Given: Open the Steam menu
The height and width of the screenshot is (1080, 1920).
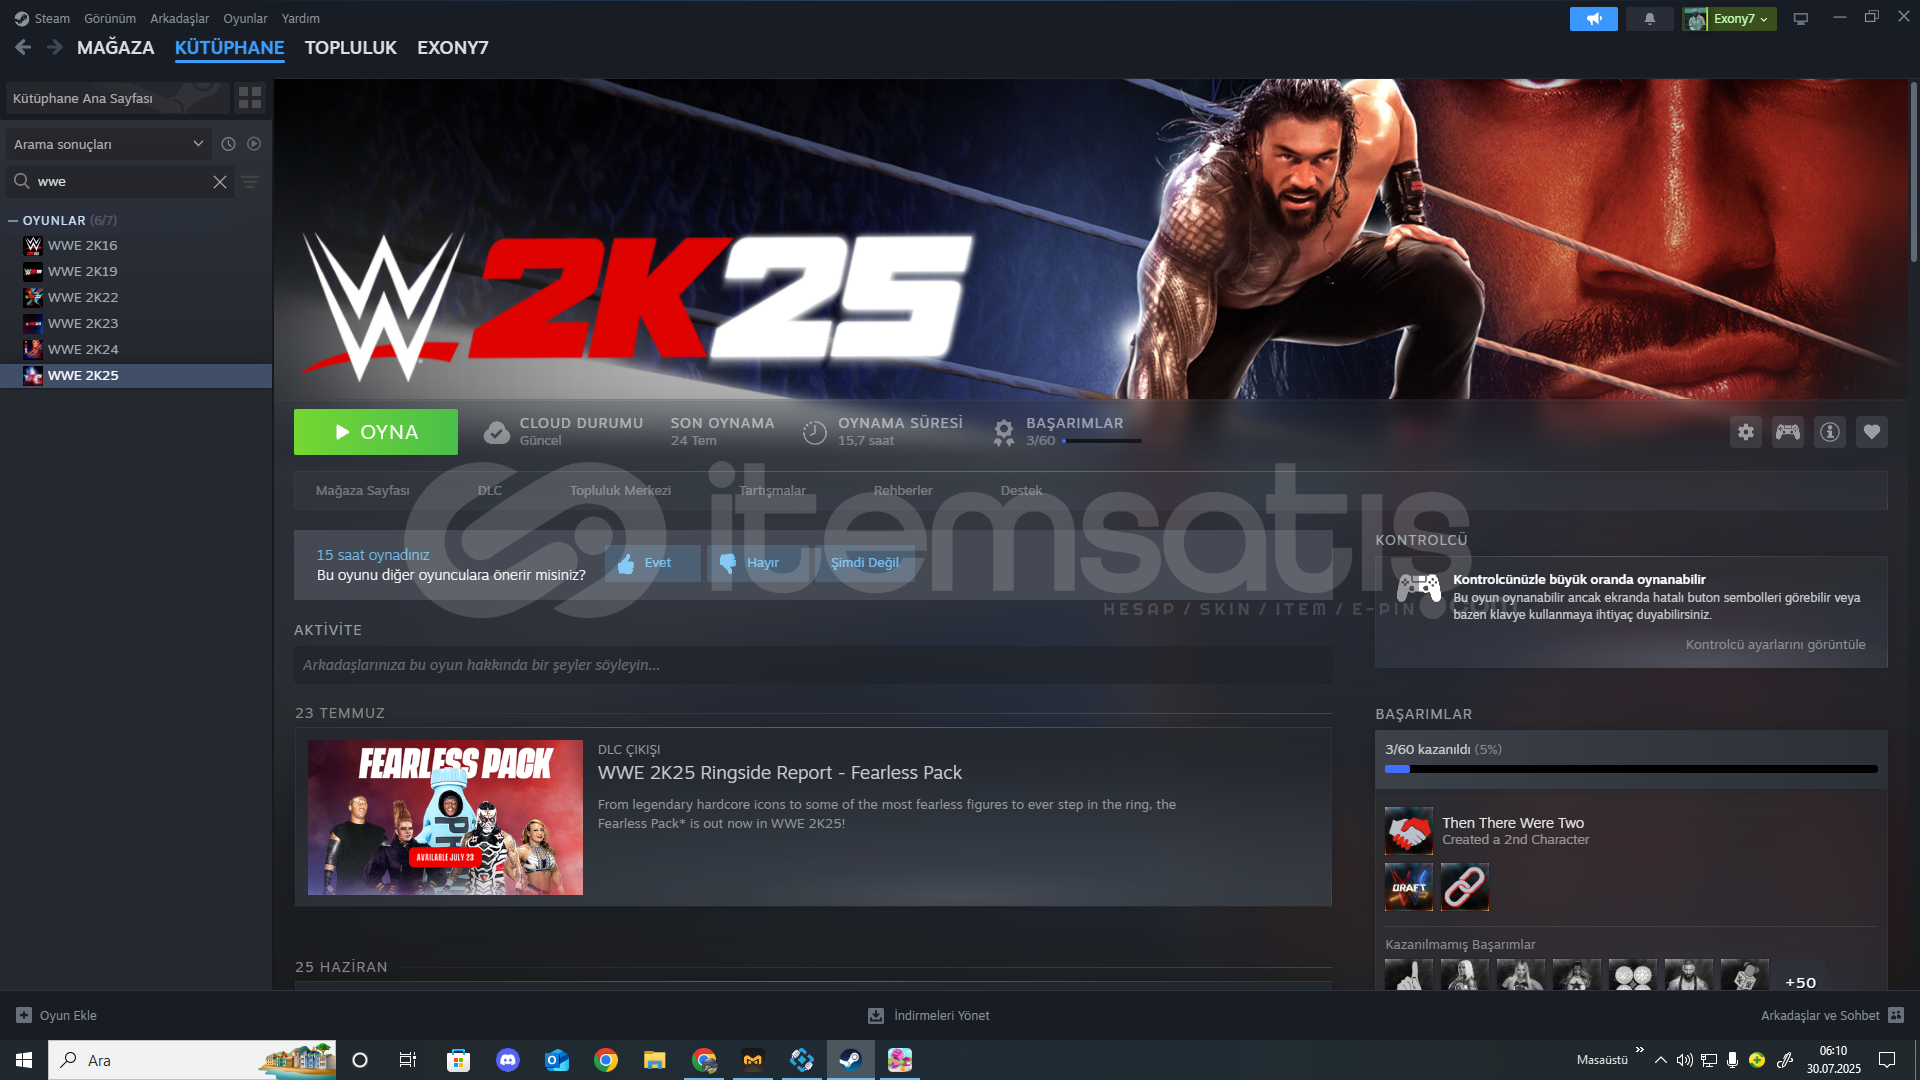Looking at the screenshot, I should point(52,18).
